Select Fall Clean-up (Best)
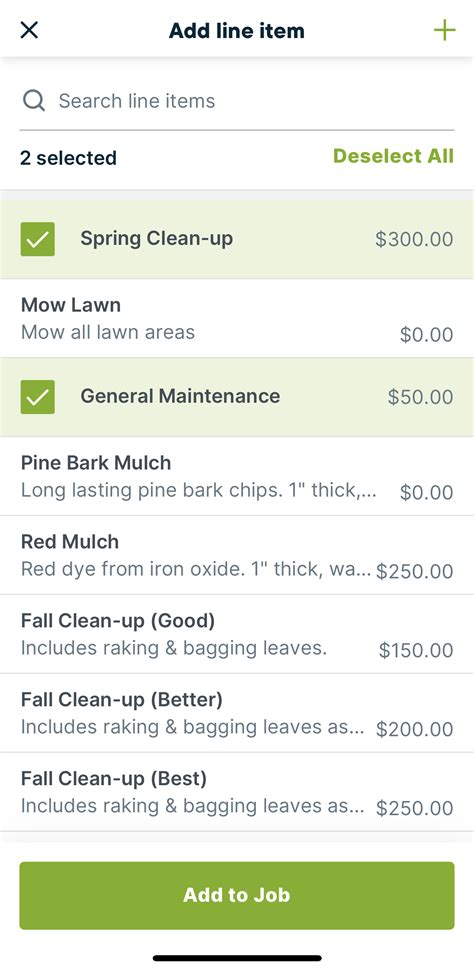 237,792
